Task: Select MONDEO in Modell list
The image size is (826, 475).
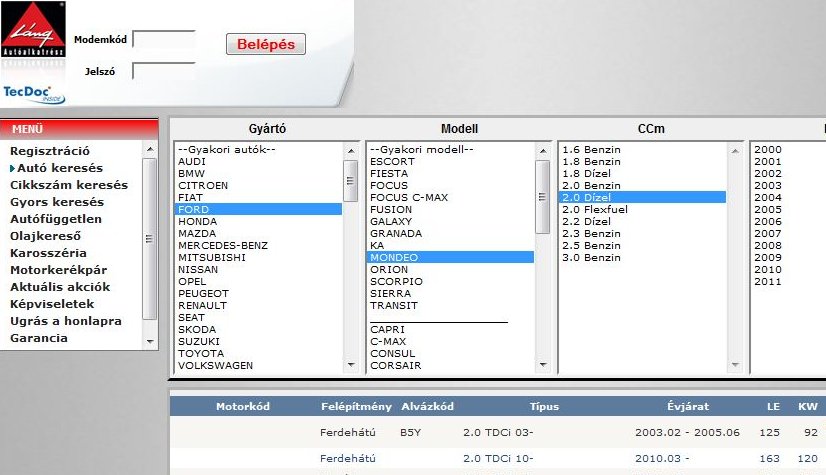Action: pos(450,258)
